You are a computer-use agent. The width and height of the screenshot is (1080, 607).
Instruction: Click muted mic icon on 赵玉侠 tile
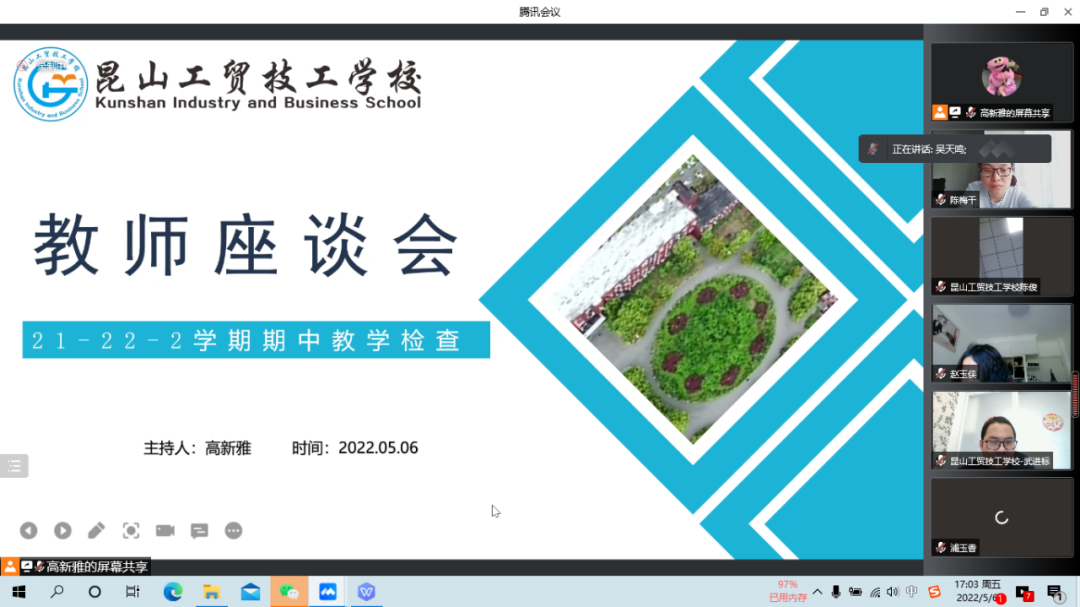(x=941, y=373)
